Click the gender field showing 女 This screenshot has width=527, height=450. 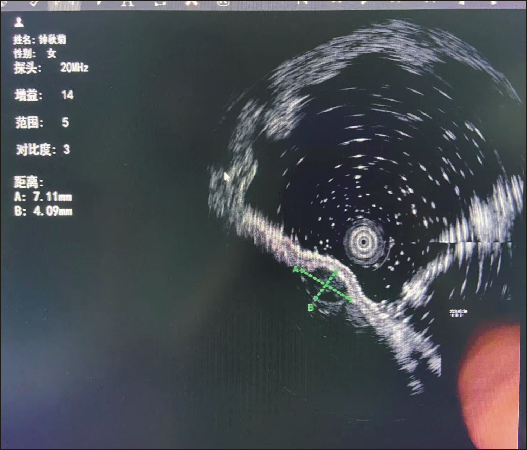[35, 53]
